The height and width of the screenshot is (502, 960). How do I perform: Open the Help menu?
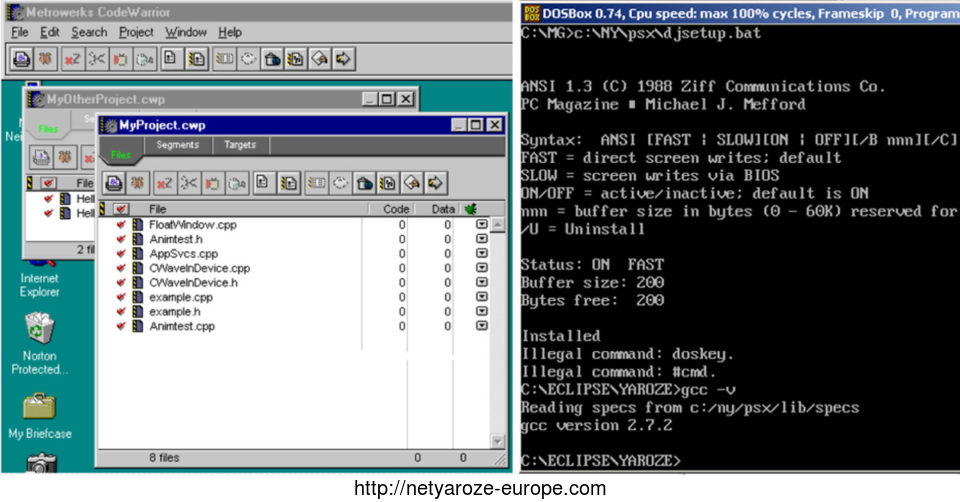(230, 32)
